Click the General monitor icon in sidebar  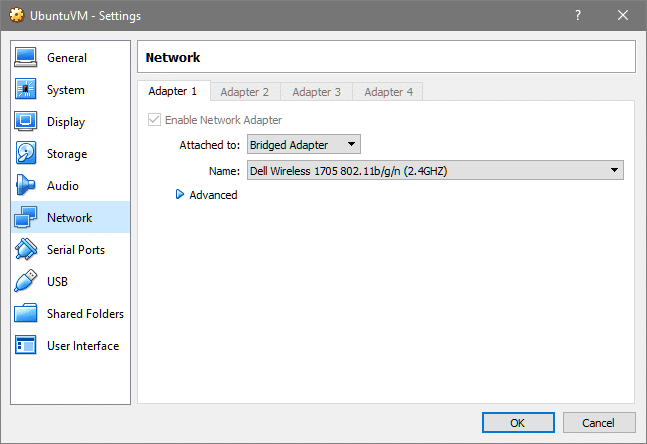pos(26,57)
